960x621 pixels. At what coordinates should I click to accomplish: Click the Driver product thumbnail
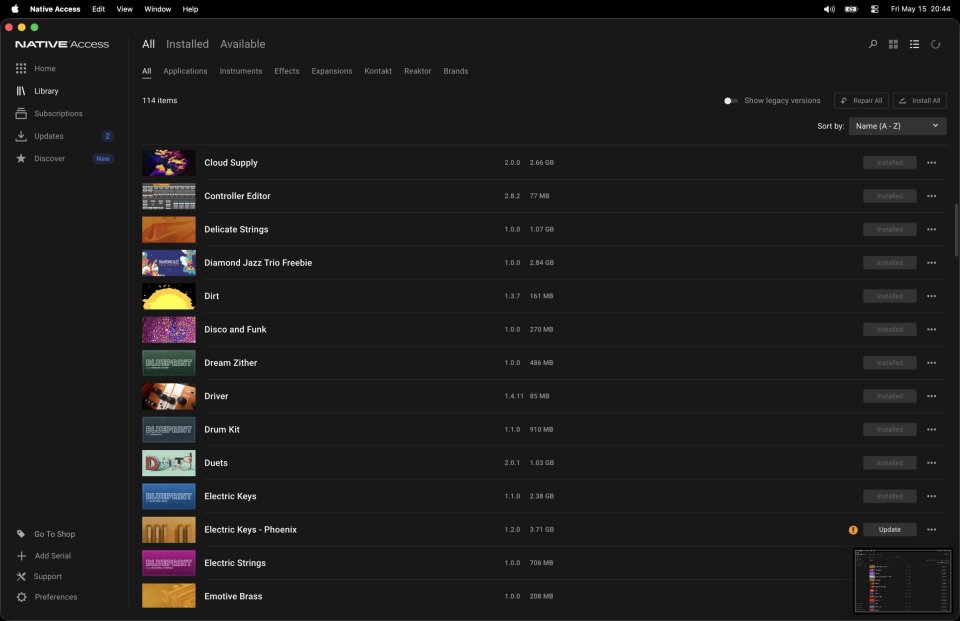(x=169, y=396)
